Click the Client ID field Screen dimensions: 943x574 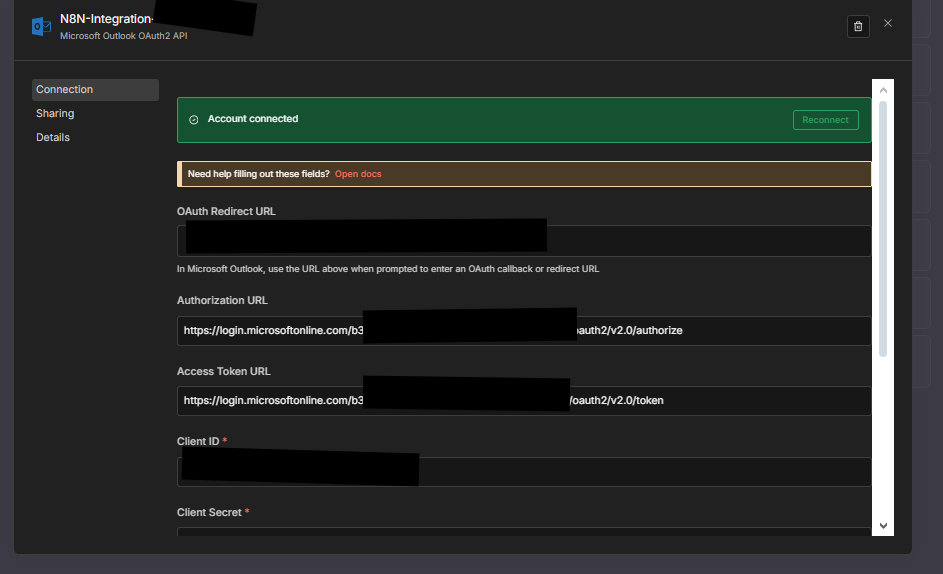[x=524, y=472]
